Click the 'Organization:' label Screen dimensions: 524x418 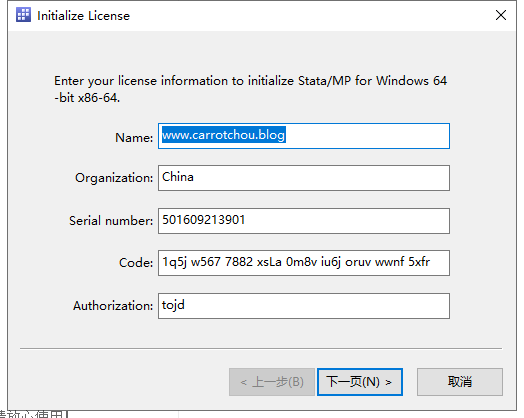tap(114, 178)
